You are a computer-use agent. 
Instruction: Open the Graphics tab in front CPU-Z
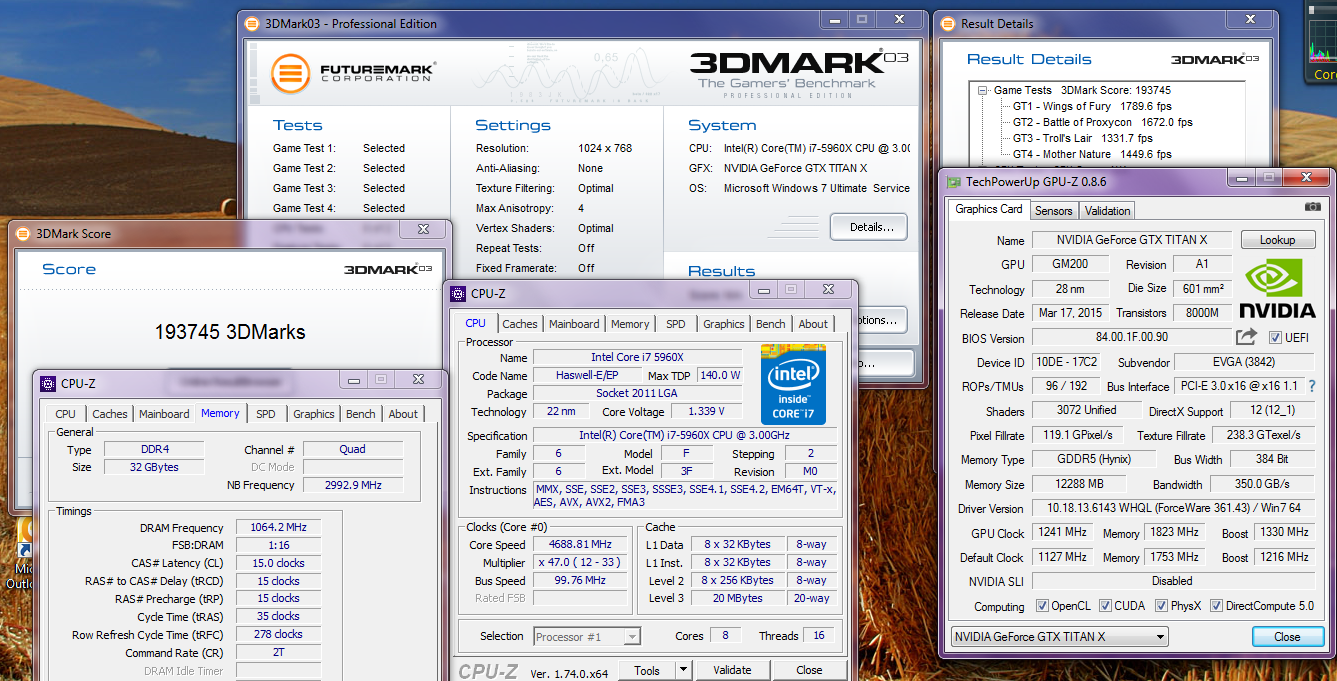coord(723,324)
